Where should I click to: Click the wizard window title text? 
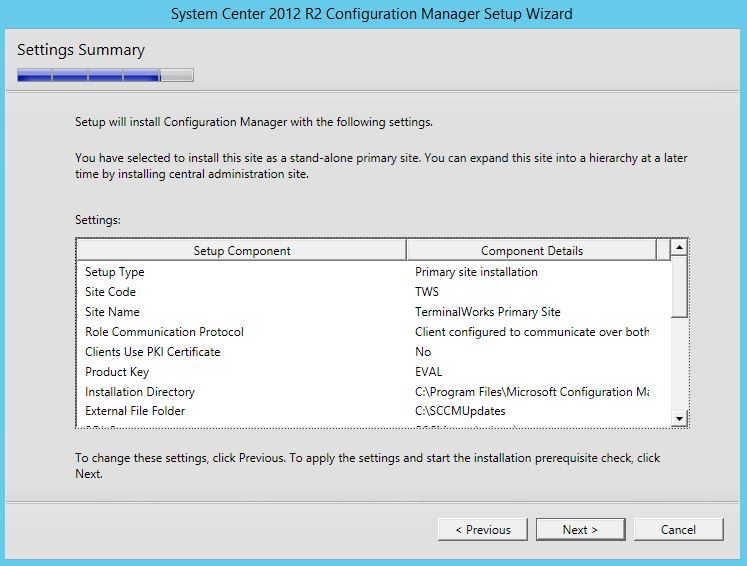click(372, 14)
